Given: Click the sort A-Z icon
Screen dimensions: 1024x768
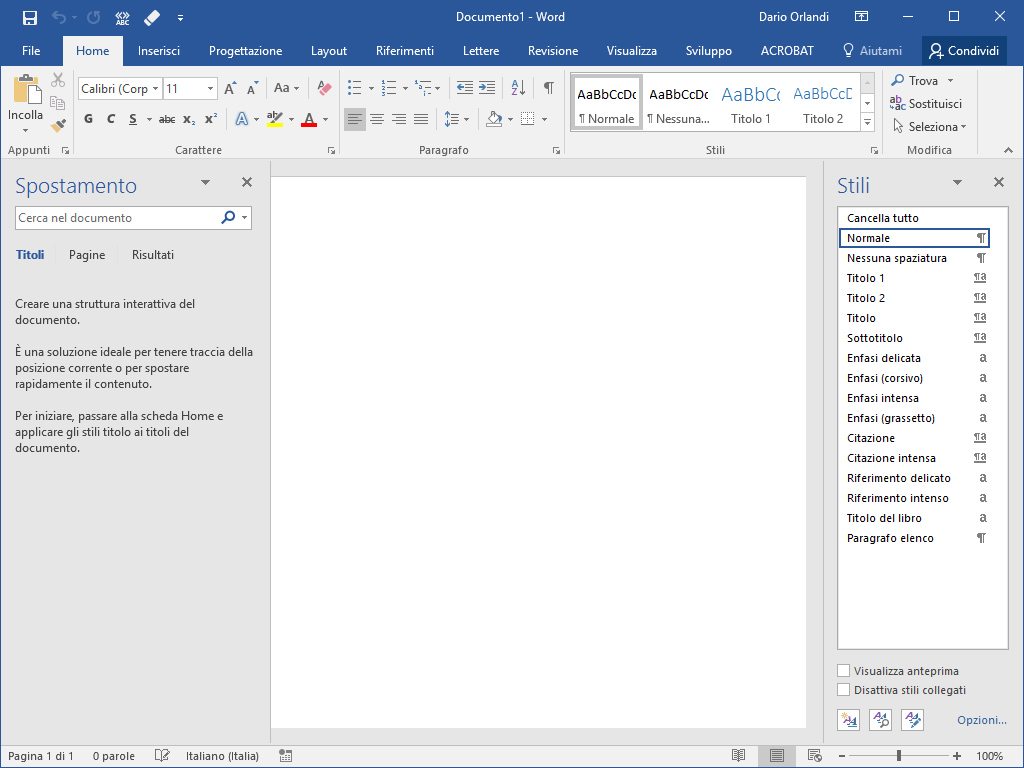Looking at the screenshot, I should 518,88.
